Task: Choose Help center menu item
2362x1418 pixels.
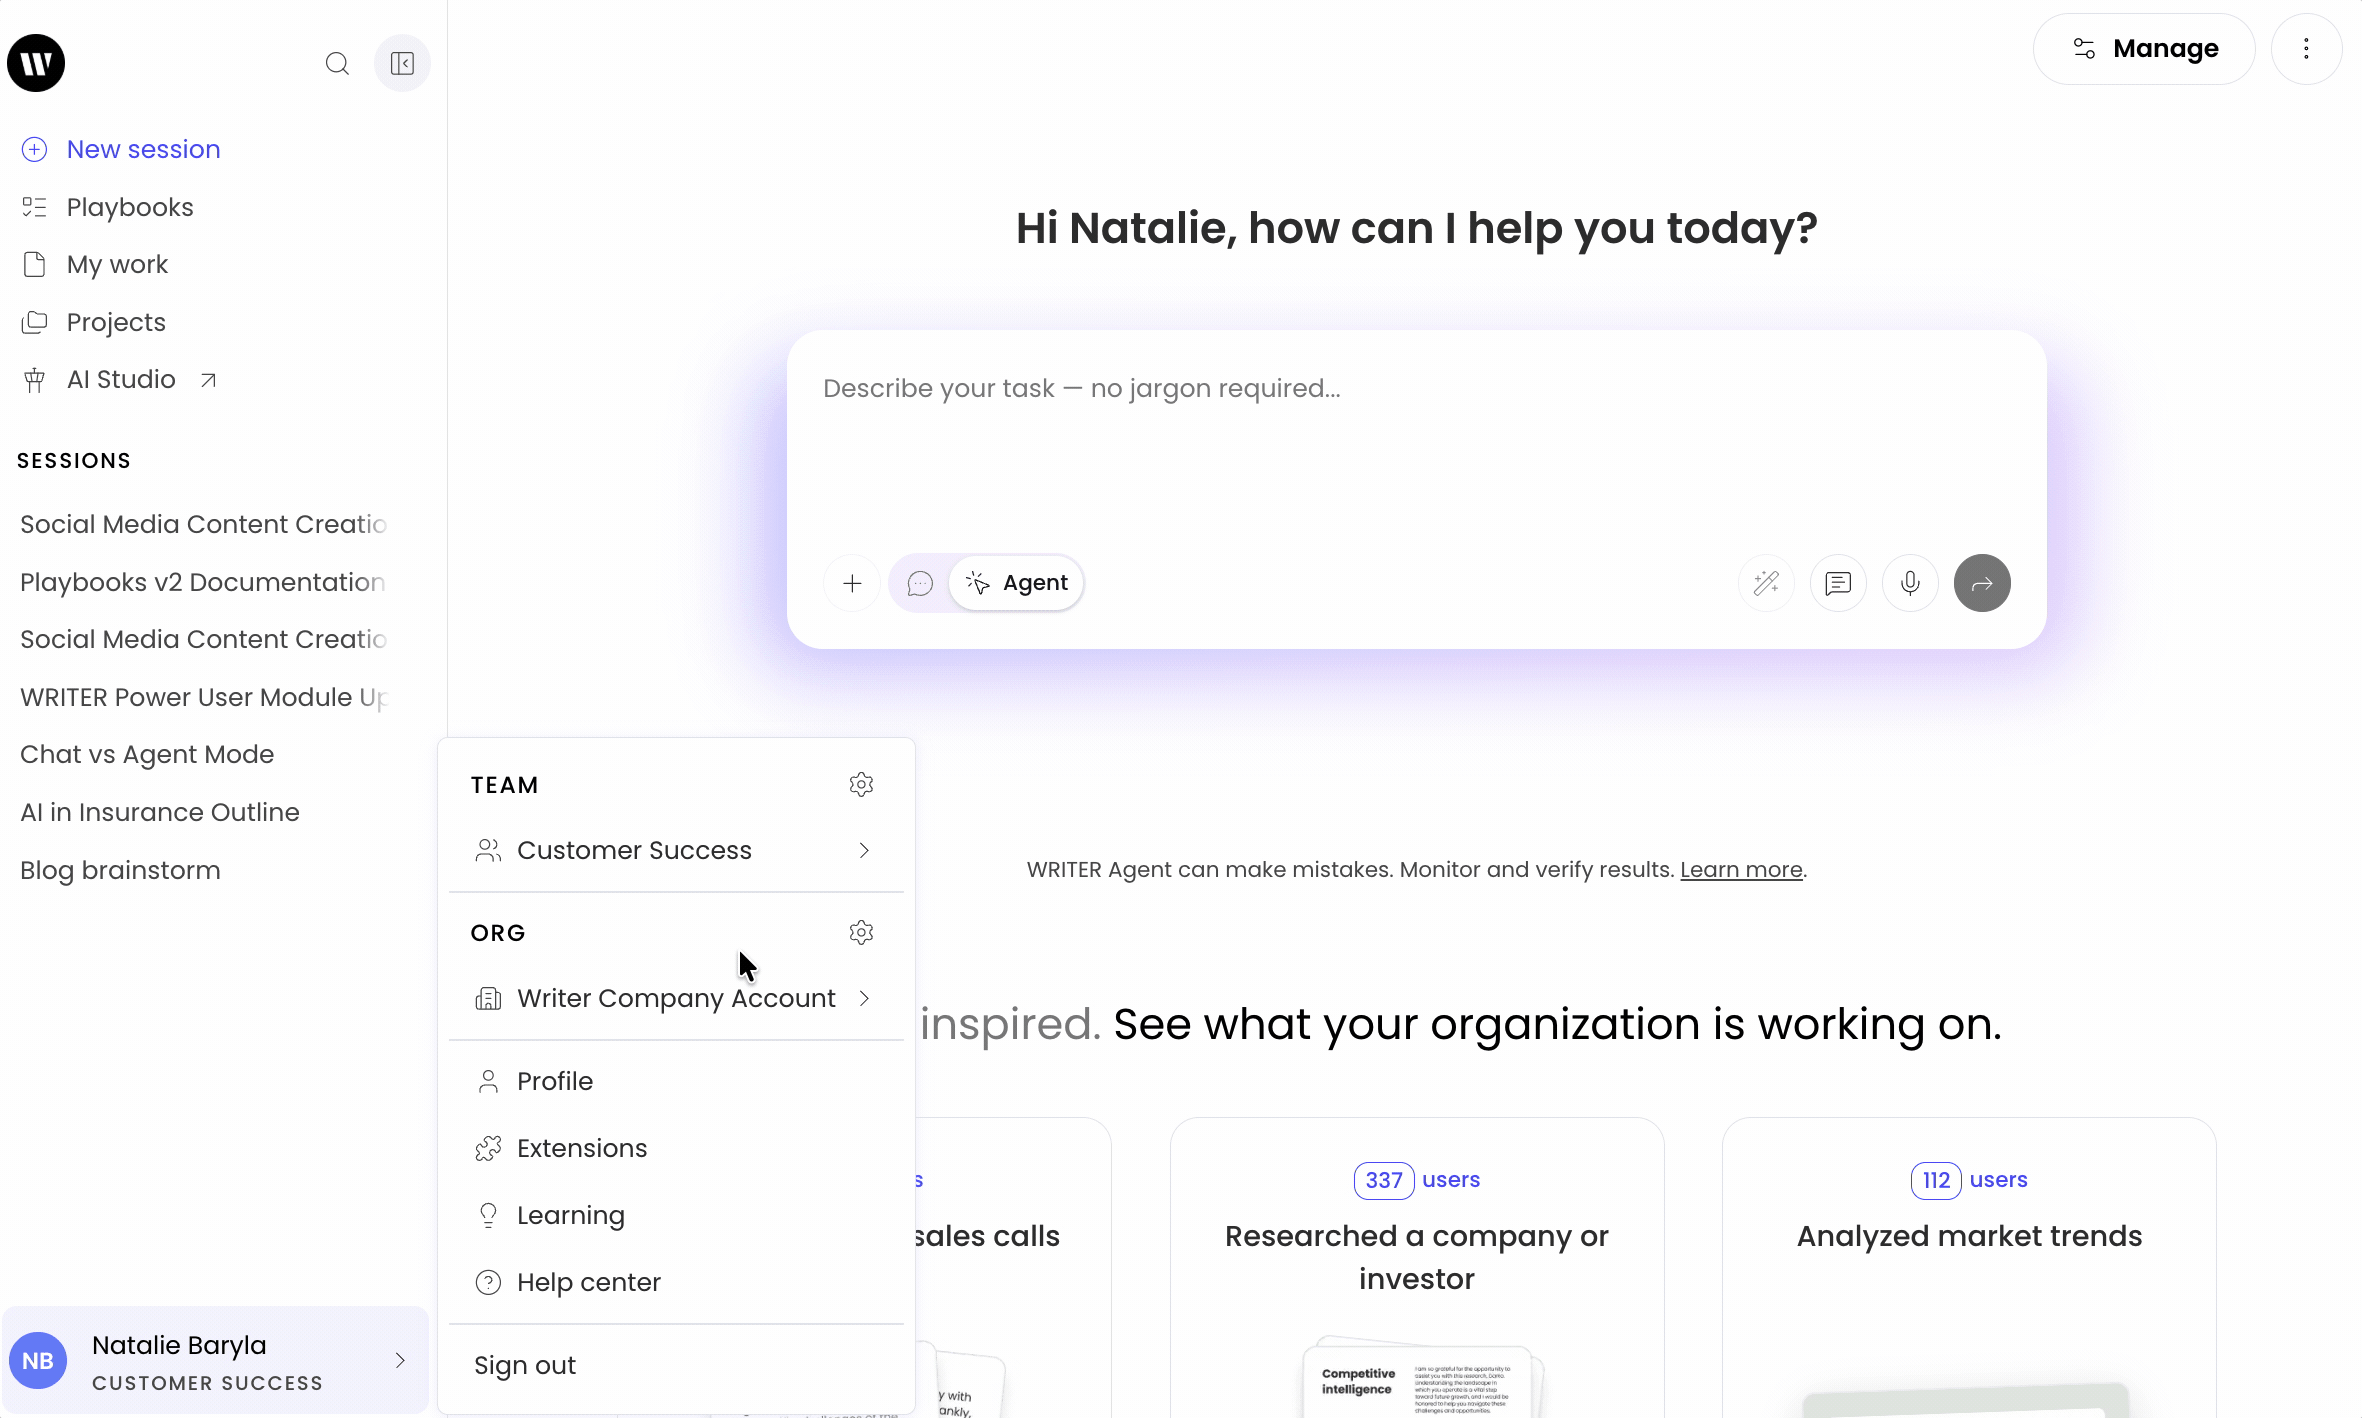Action: pos(588,1282)
